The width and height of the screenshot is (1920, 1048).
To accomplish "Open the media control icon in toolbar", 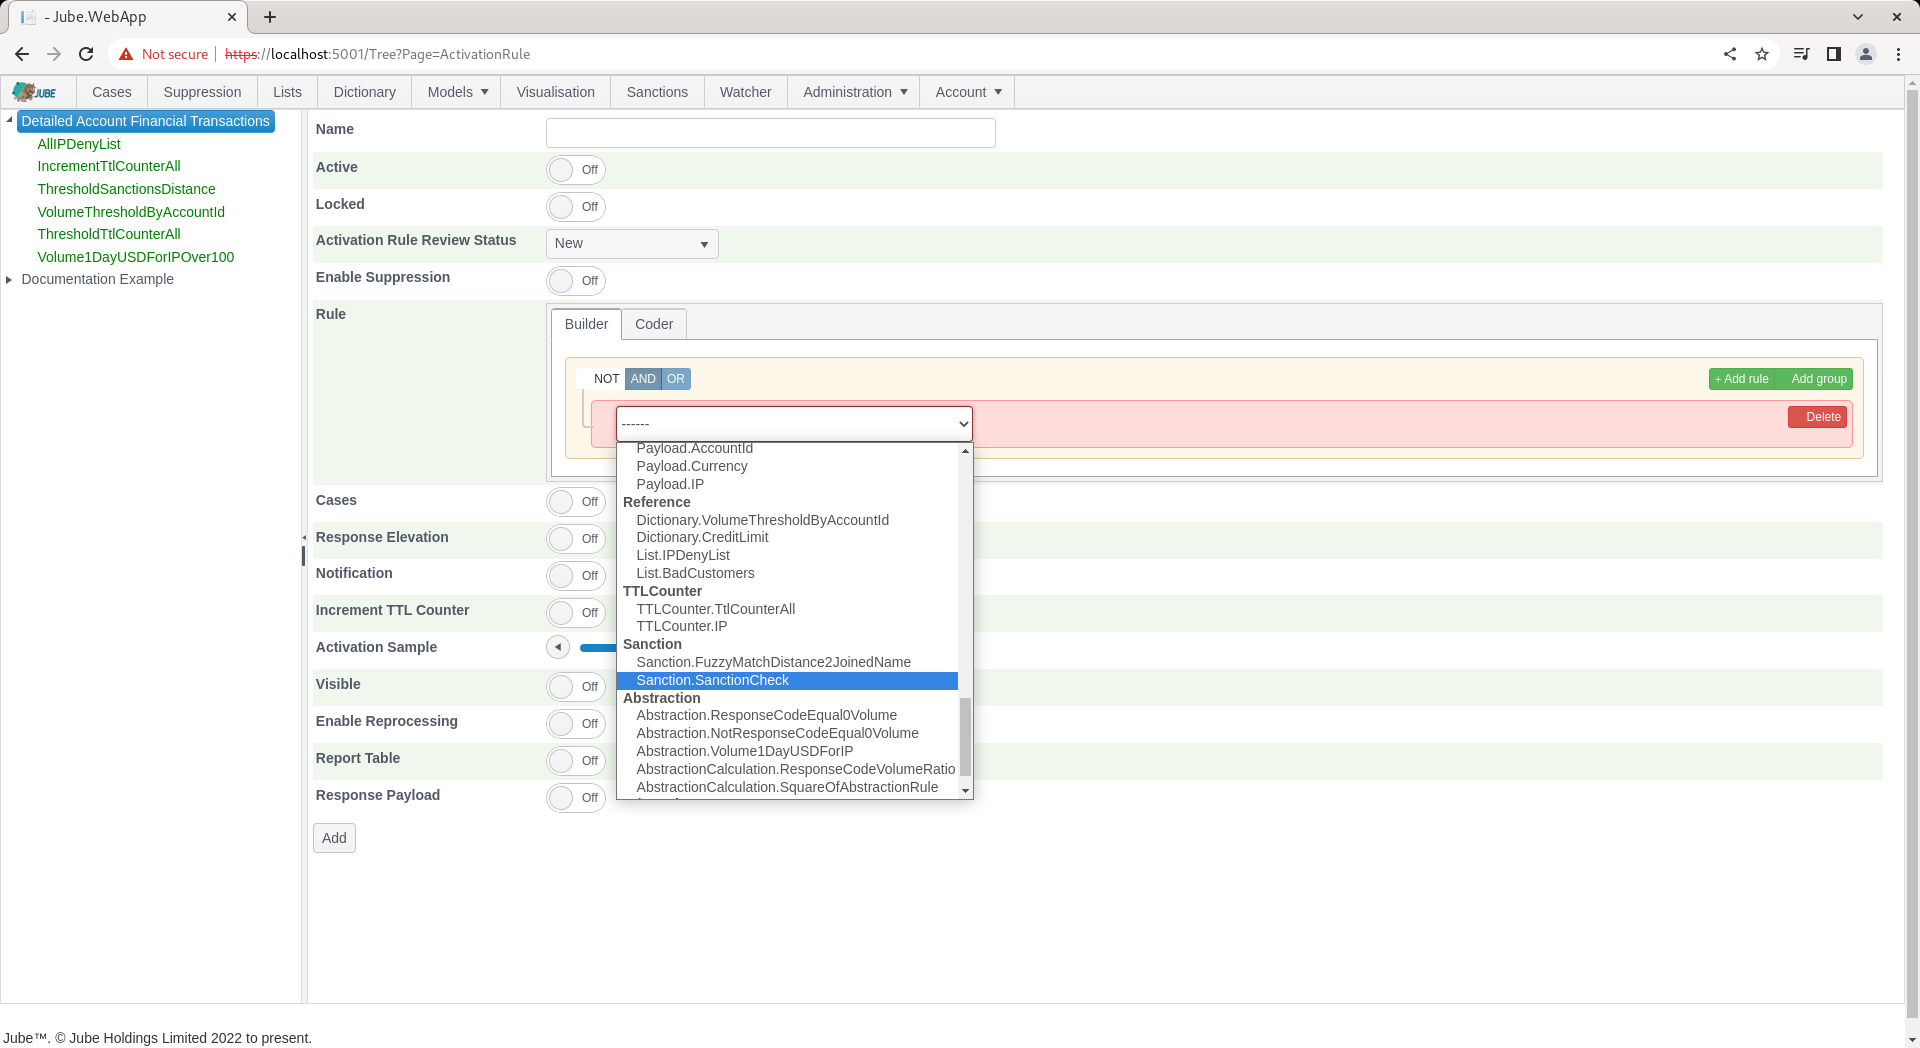I will tap(1802, 54).
